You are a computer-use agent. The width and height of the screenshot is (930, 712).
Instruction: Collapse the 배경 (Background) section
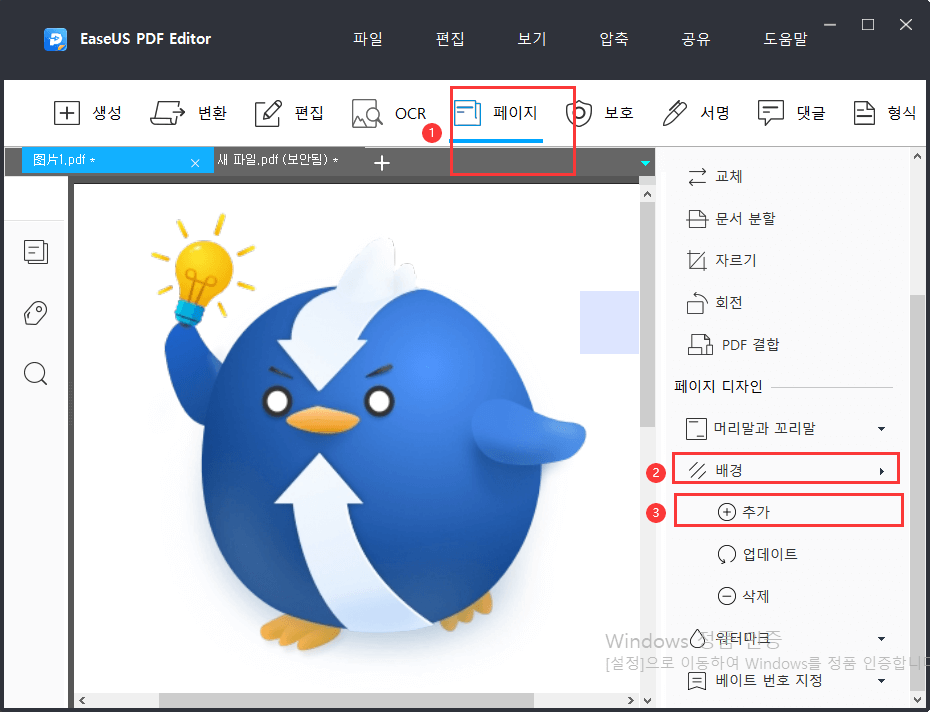pyautogui.click(x=882, y=471)
